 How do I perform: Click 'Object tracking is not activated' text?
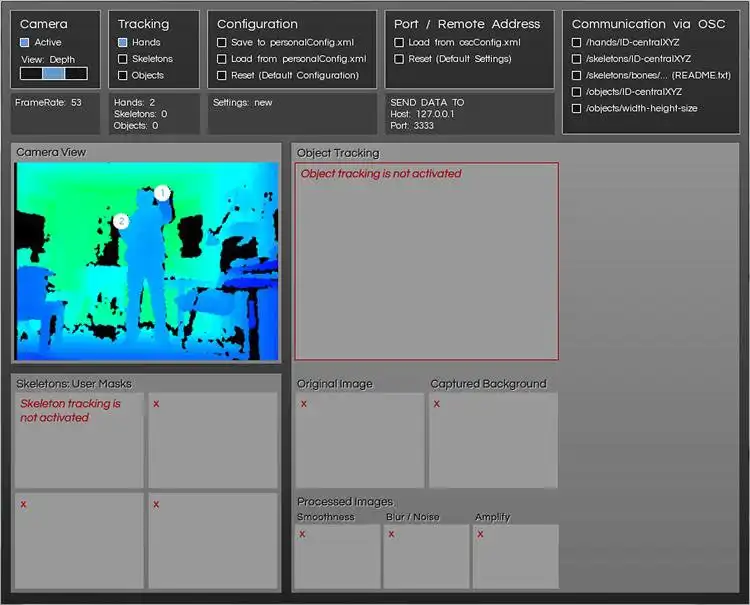381,174
